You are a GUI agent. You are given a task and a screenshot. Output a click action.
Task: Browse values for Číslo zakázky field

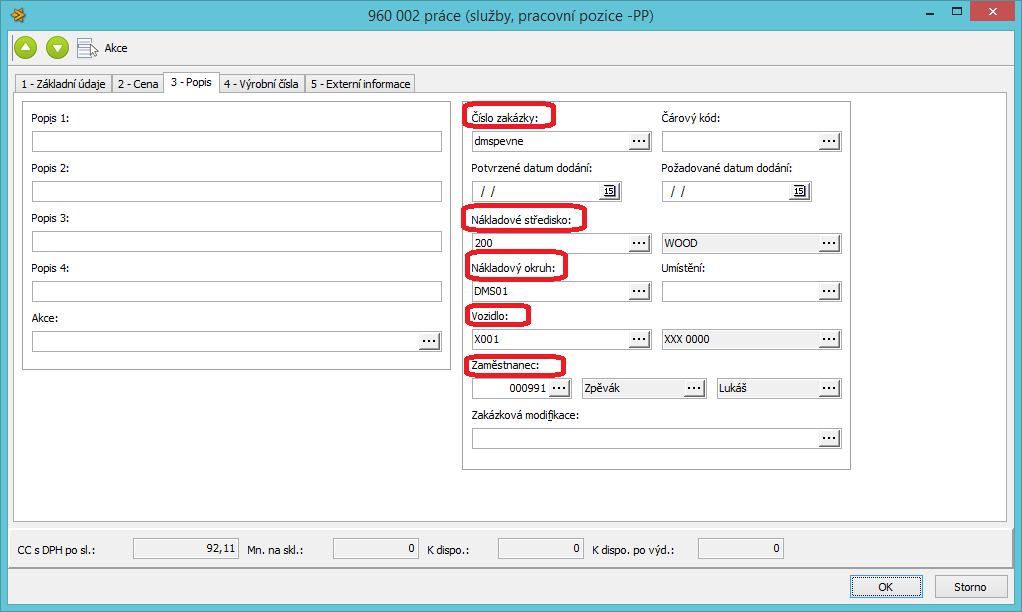[x=640, y=141]
